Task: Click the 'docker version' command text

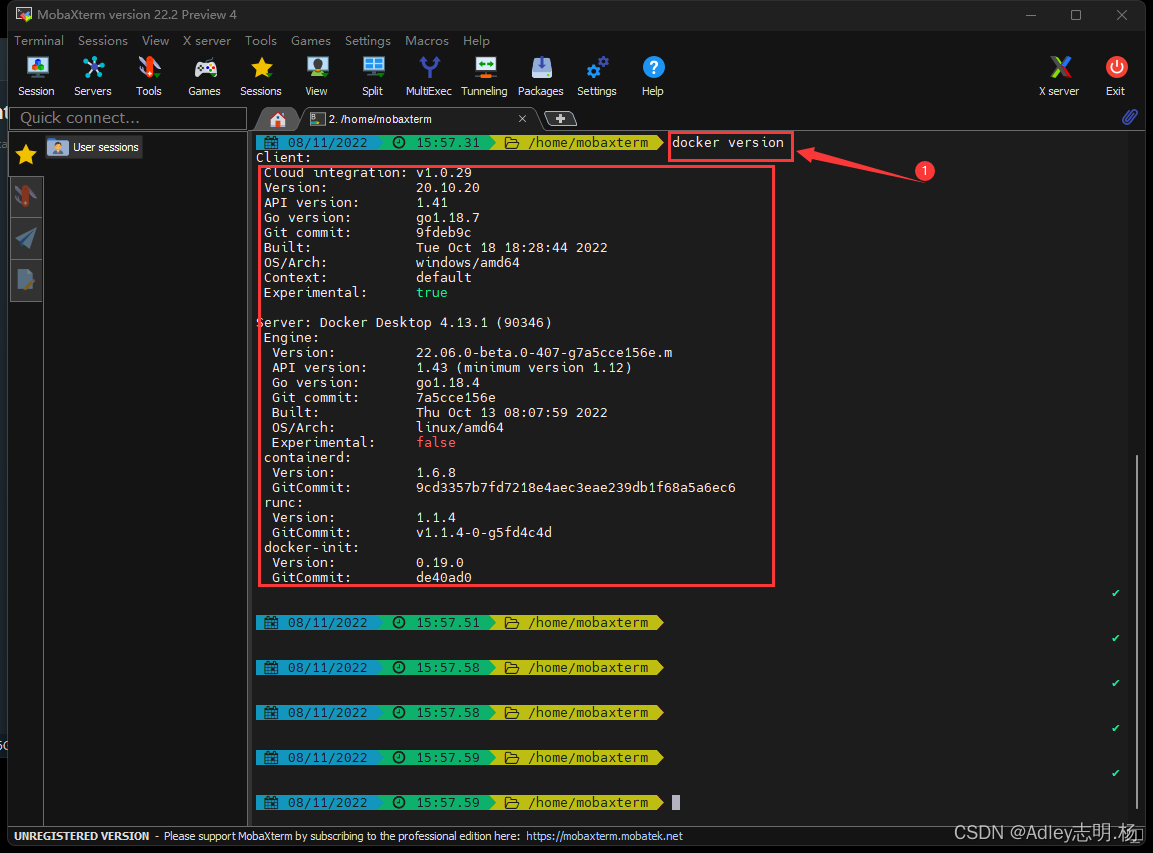Action: 728,143
